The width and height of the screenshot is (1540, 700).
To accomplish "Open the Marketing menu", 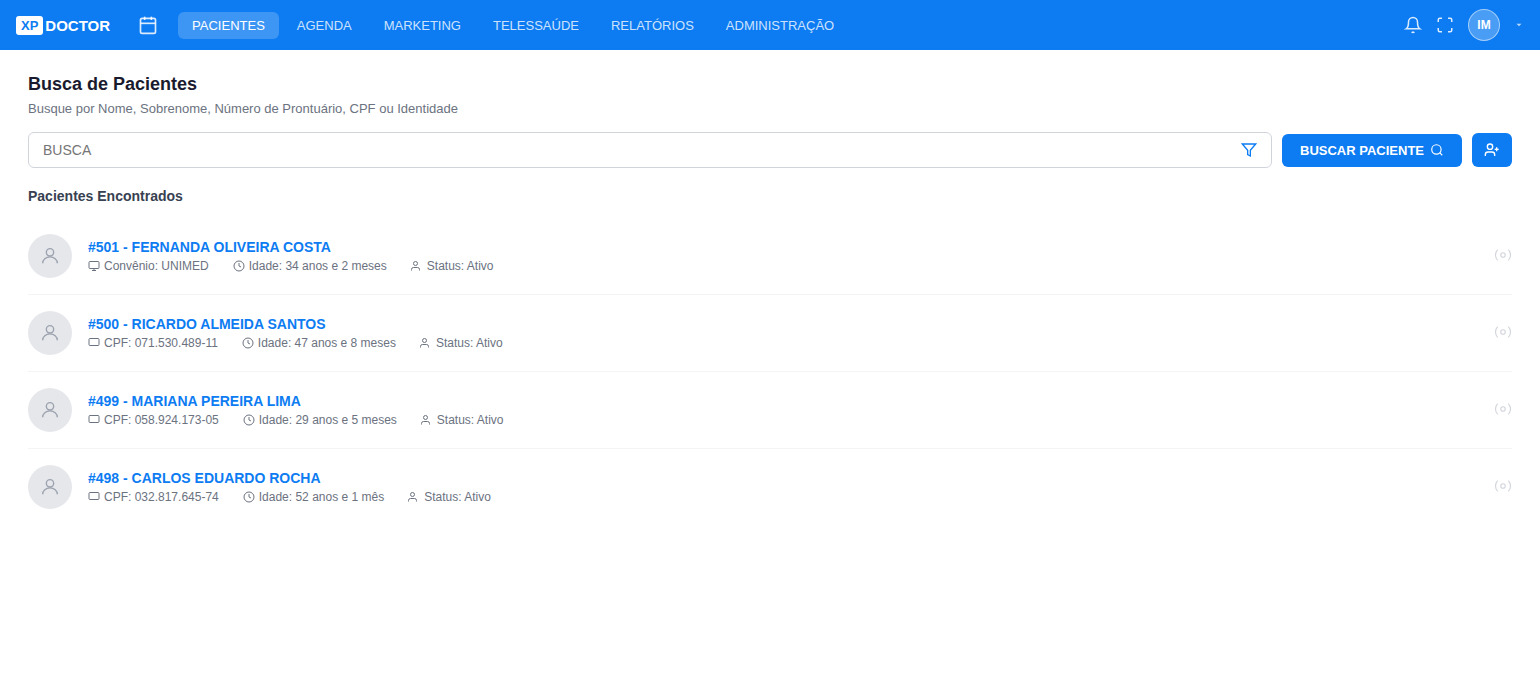I will point(422,25).
